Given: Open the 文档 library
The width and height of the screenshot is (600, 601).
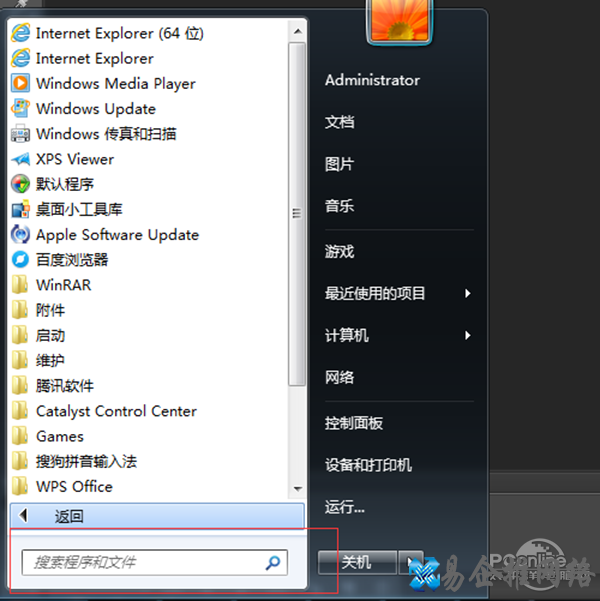Looking at the screenshot, I should pos(339,122).
